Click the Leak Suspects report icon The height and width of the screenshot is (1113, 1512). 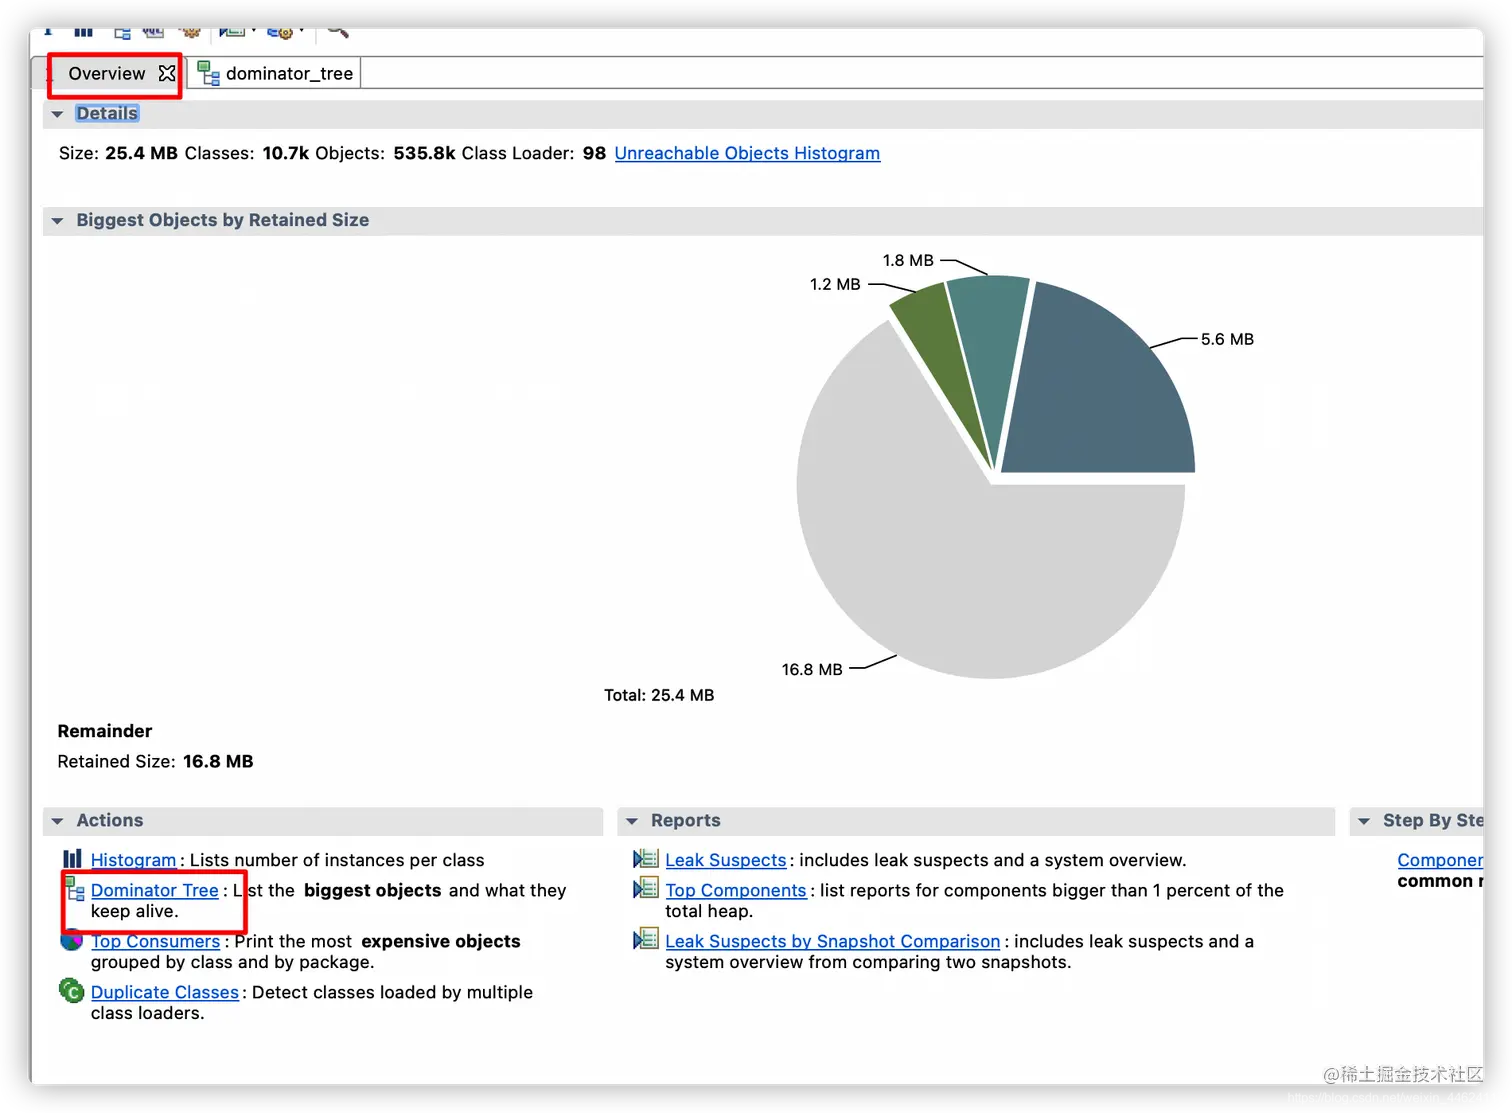[x=646, y=859]
